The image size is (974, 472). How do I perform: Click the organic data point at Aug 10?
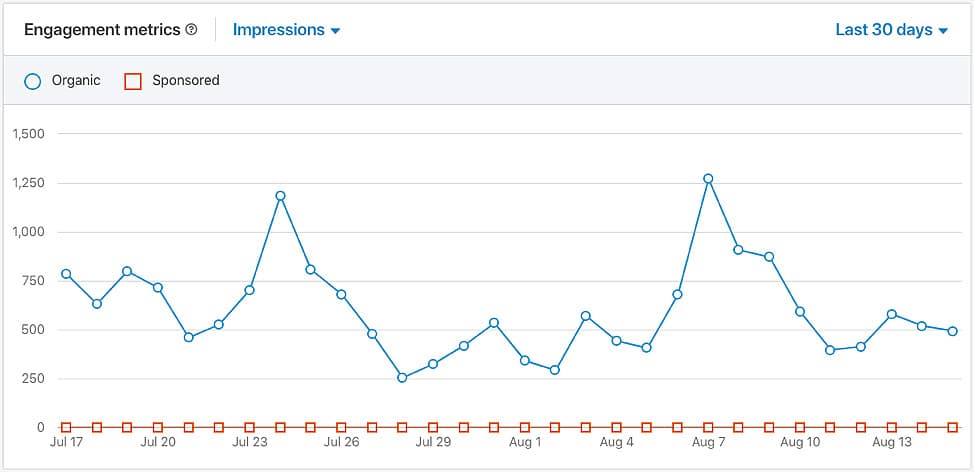(x=800, y=312)
